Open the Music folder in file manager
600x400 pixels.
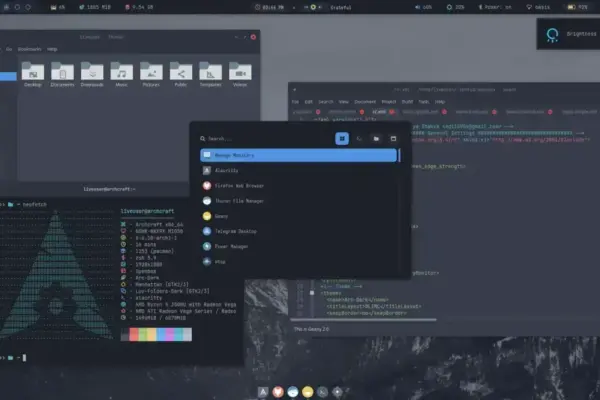click(121, 74)
